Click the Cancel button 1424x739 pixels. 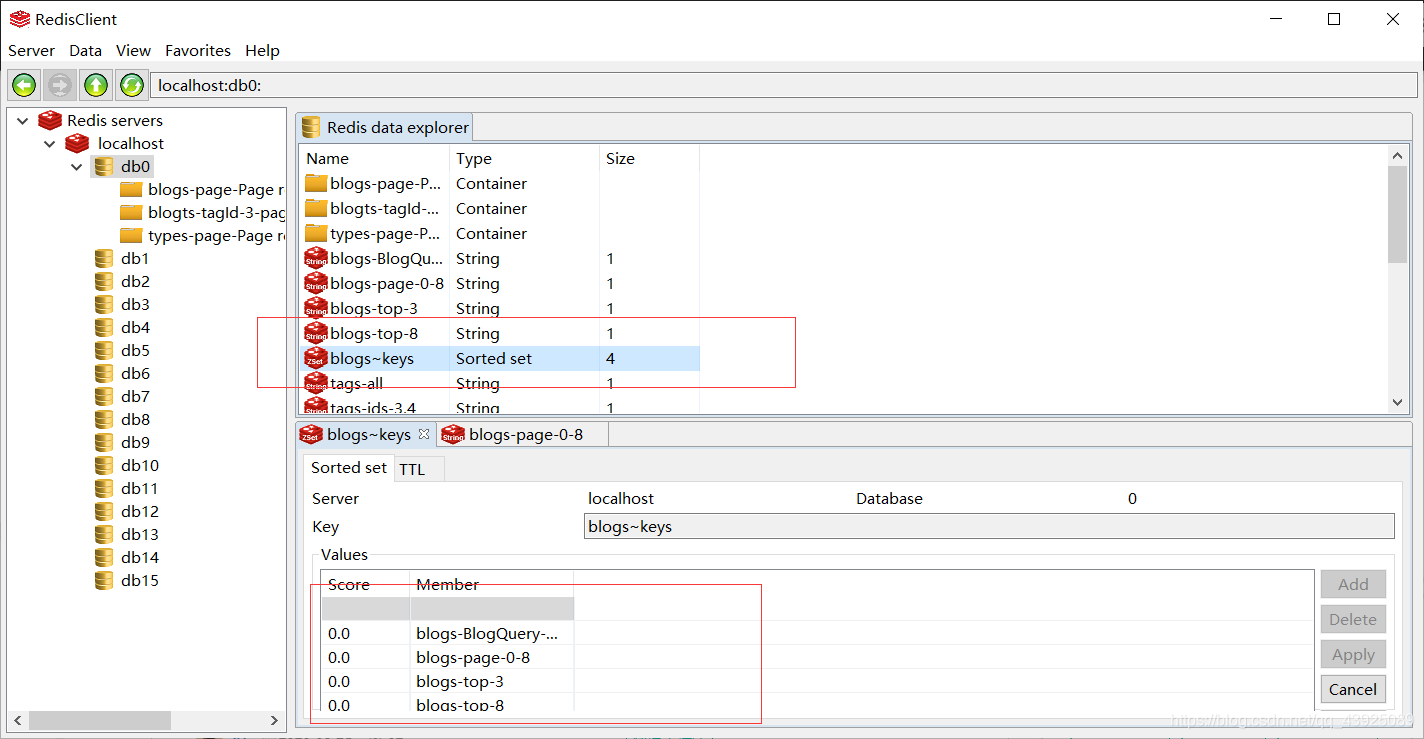click(1353, 689)
